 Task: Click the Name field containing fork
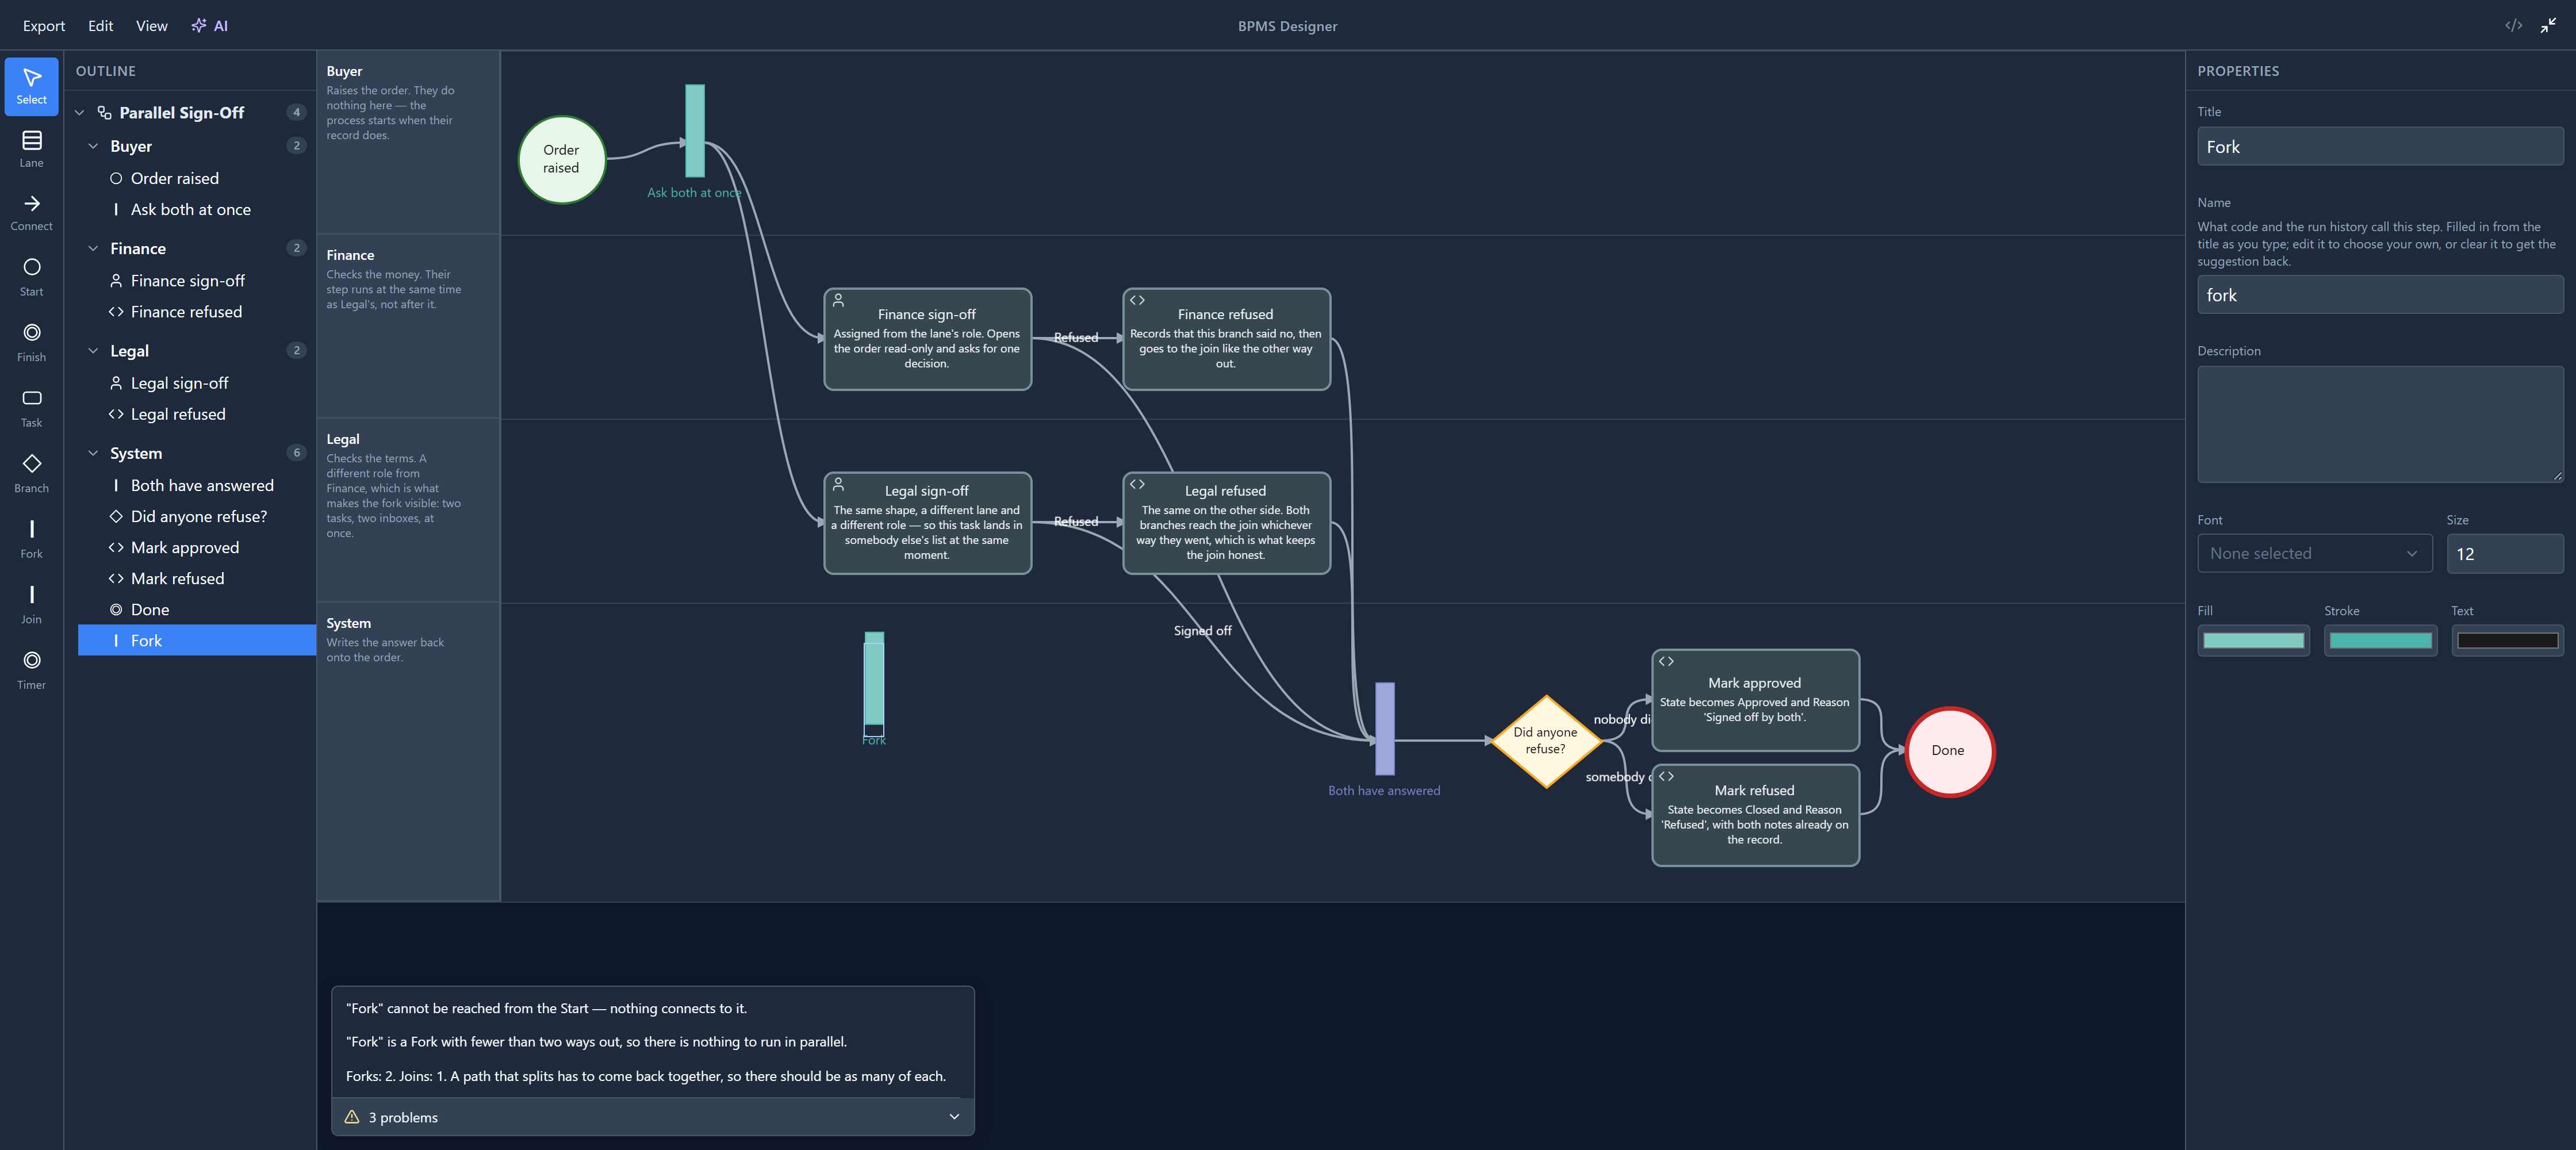(x=2380, y=295)
